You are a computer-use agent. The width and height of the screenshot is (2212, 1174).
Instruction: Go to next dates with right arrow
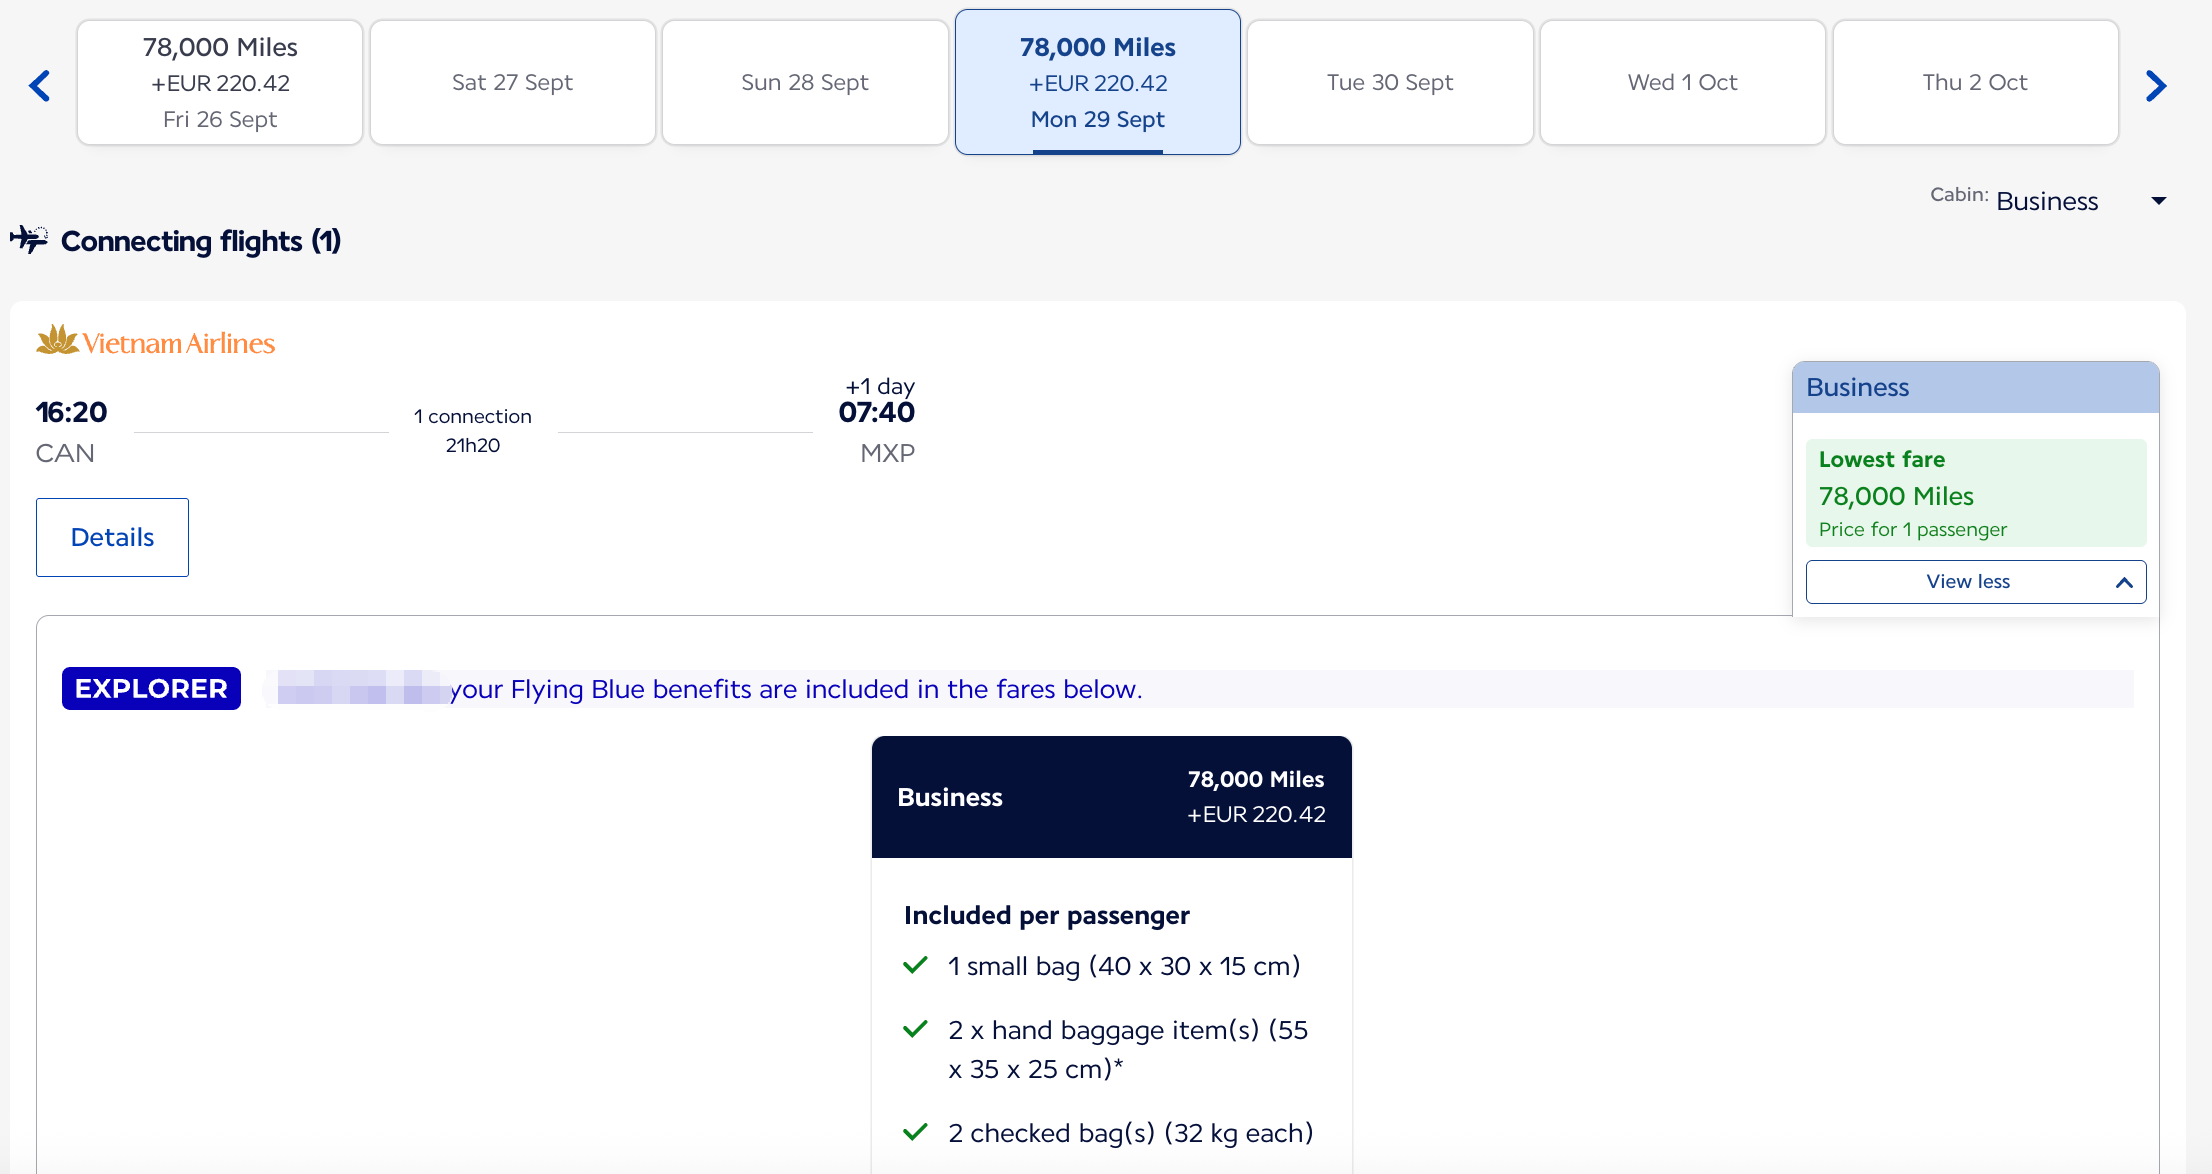[x=2156, y=86]
